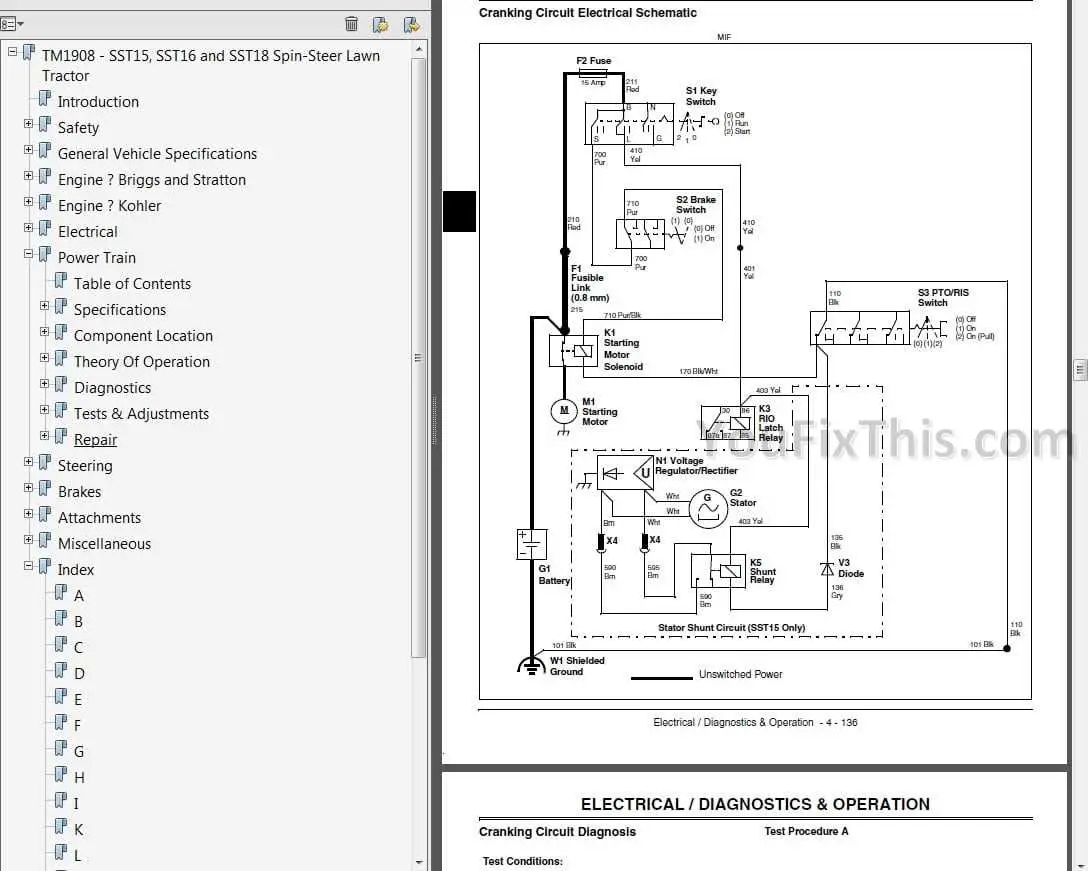
Task: Click bookmarks panel scroll up arrow
Action: tap(418, 49)
